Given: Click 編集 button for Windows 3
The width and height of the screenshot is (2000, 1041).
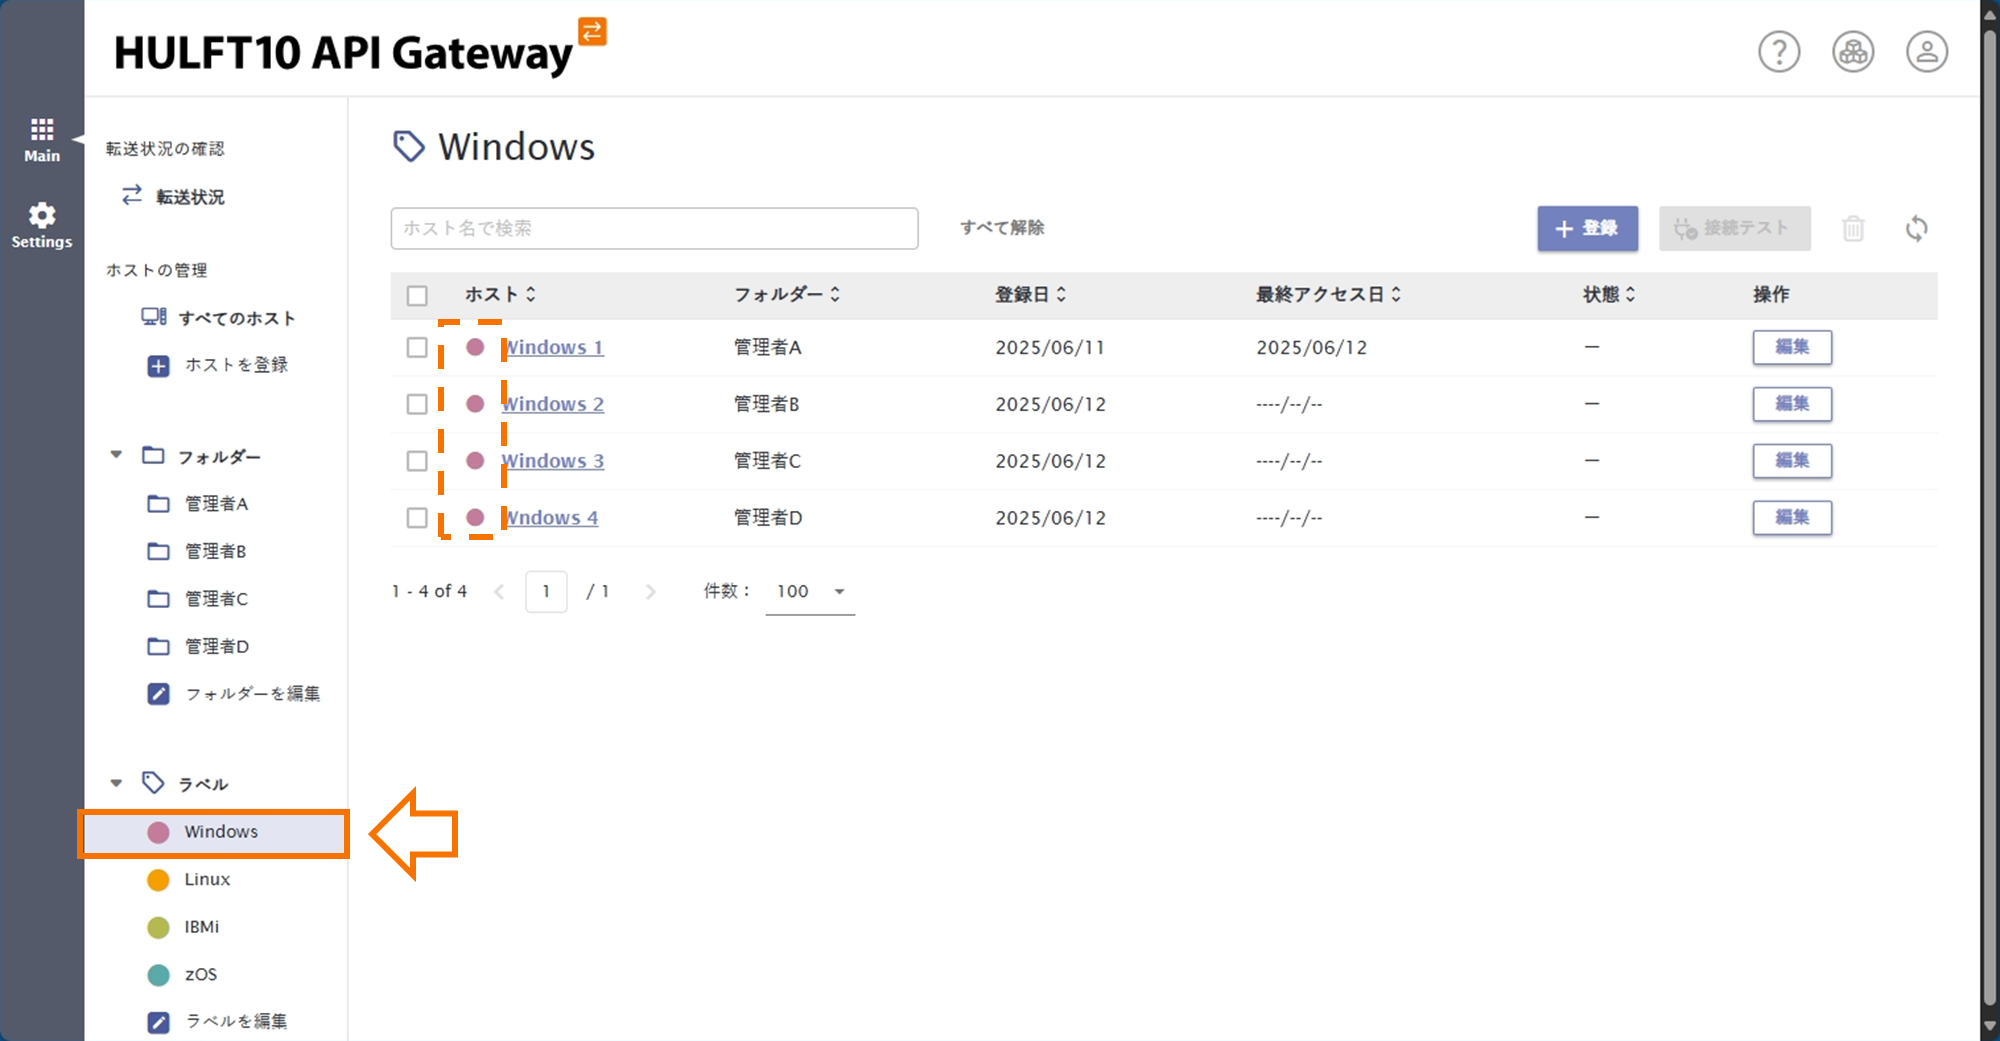Looking at the screenshot, I should [1792, 461].
